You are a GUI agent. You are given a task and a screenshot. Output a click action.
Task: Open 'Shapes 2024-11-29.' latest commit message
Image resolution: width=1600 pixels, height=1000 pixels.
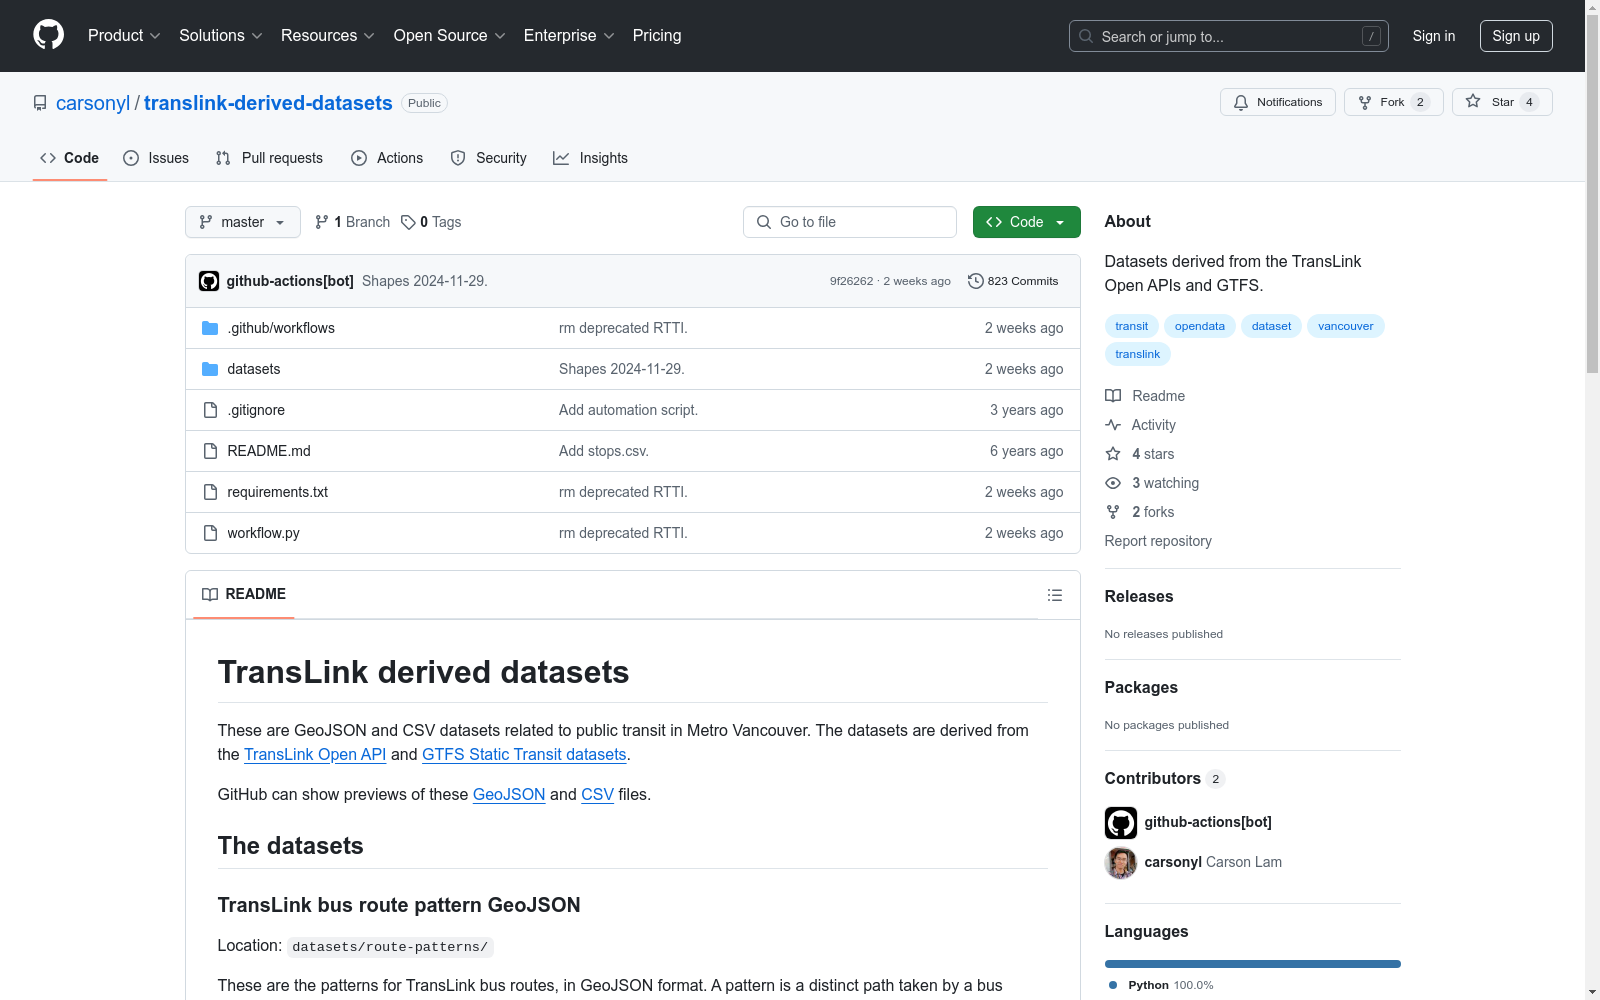[x=425, y=281]
